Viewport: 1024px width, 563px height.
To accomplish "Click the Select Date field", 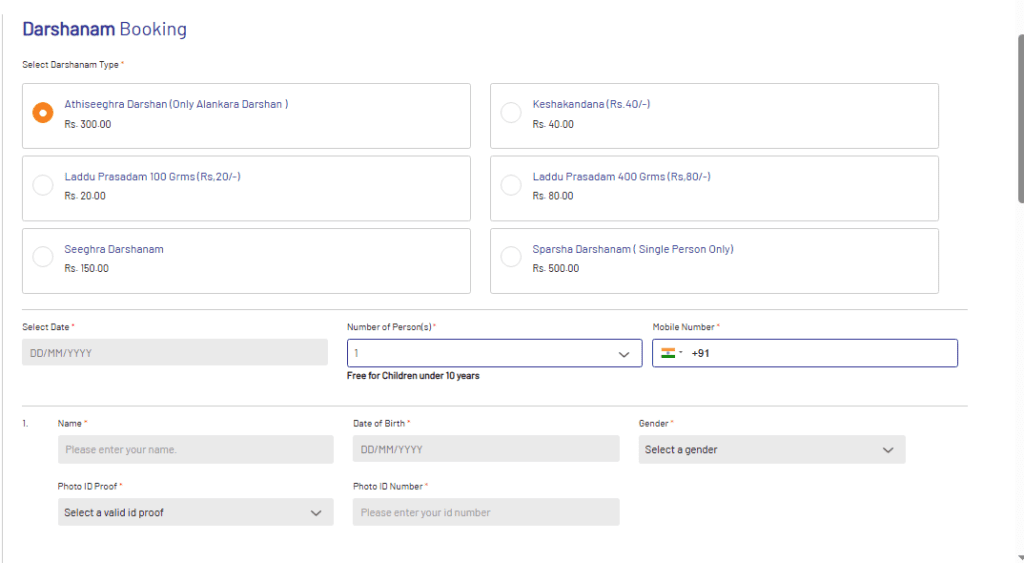I will pyautogui.click(x=174, y=352).
